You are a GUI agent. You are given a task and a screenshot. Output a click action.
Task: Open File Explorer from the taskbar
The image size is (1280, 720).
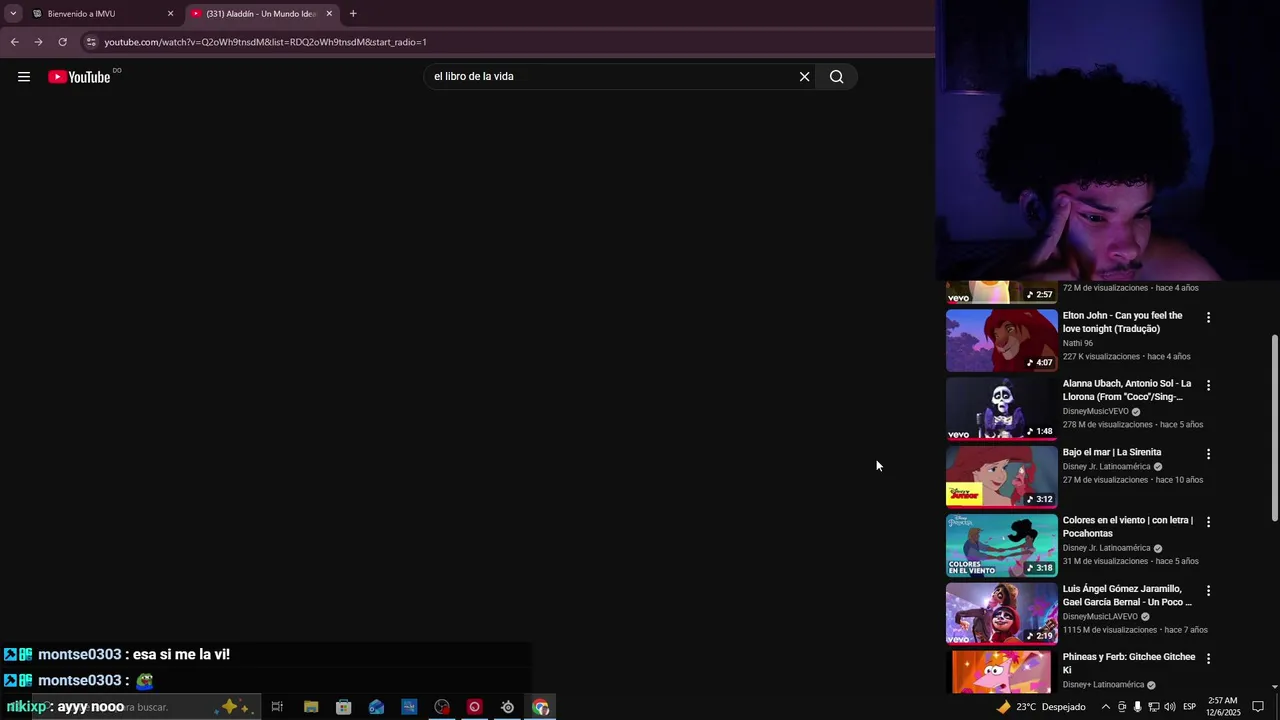[311, 707]
